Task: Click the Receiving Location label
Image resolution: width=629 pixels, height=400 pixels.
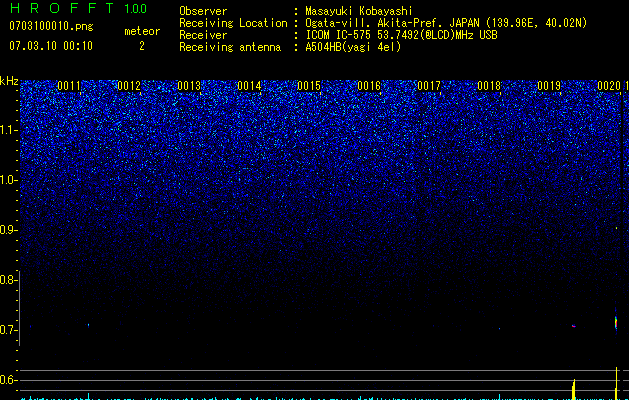Action: tap(233, 23)
